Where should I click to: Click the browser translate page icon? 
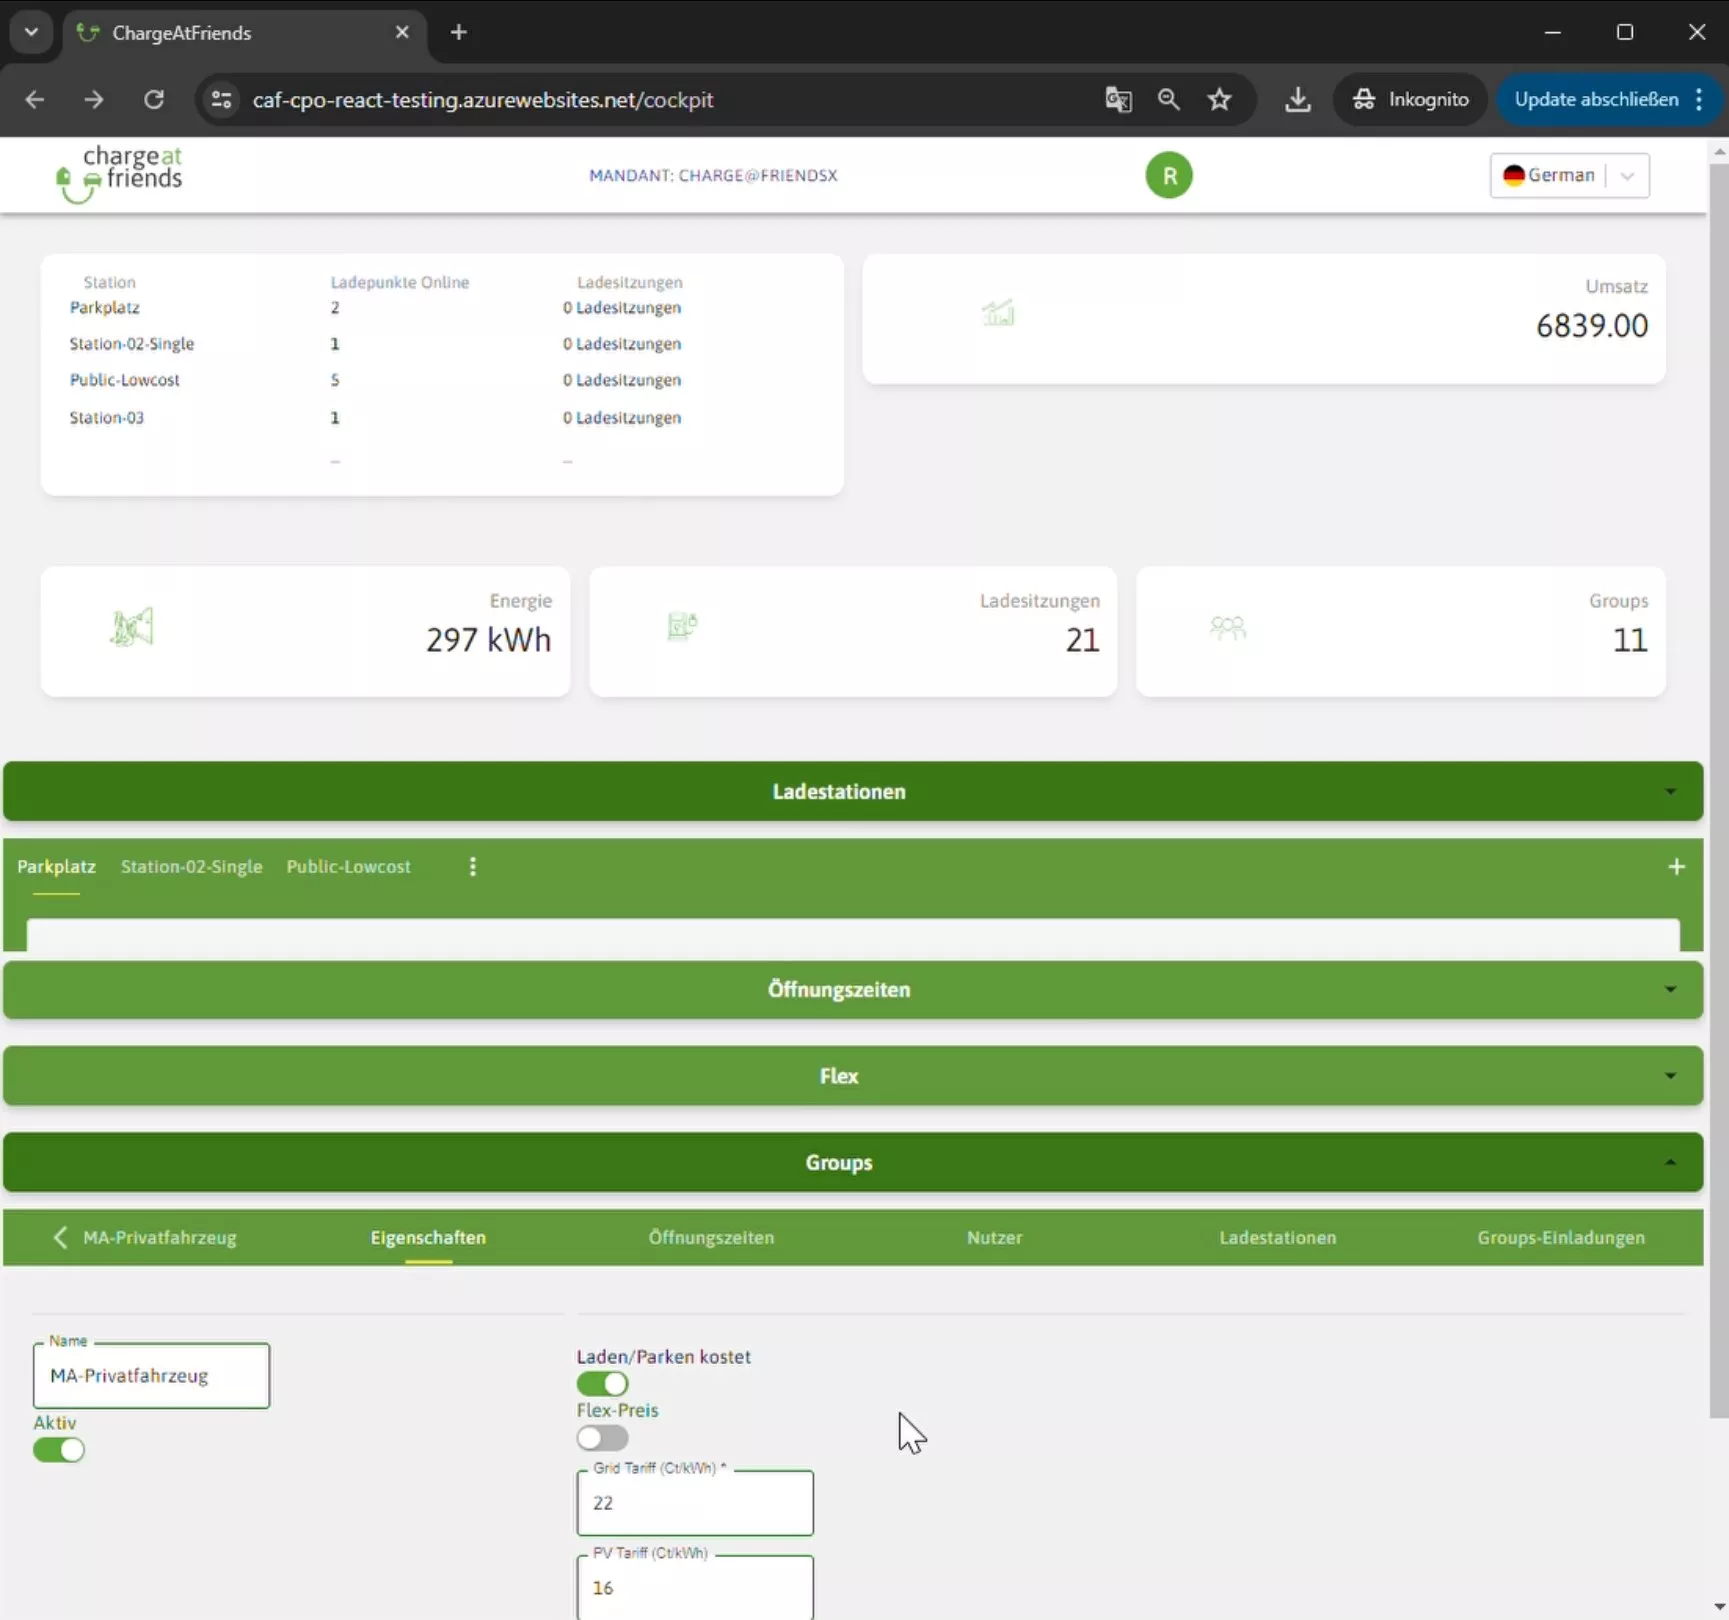coord(1118,100)
